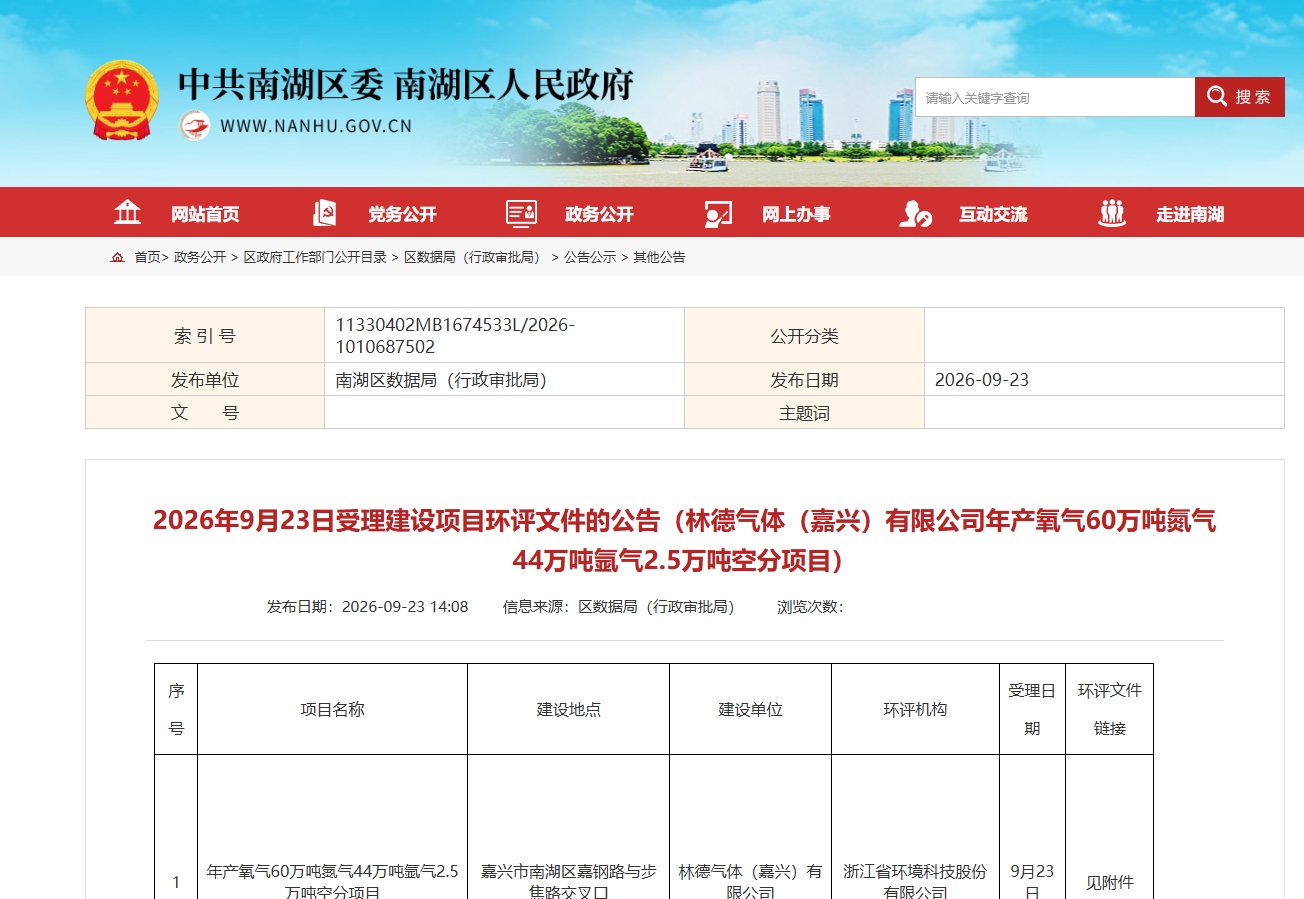Click the document icon beside 政务公开
The height and width of the screenshot is (899, 1304).
[521, 213]
